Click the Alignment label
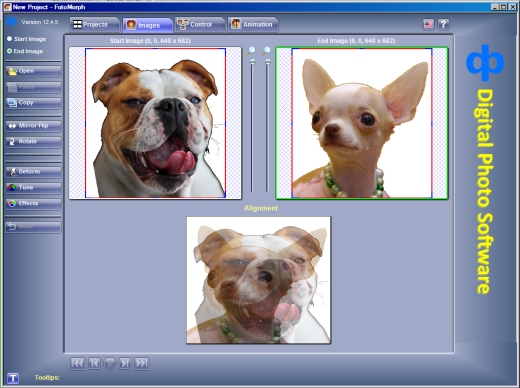This screenshot has height=388, width=520. coord(261,208)
